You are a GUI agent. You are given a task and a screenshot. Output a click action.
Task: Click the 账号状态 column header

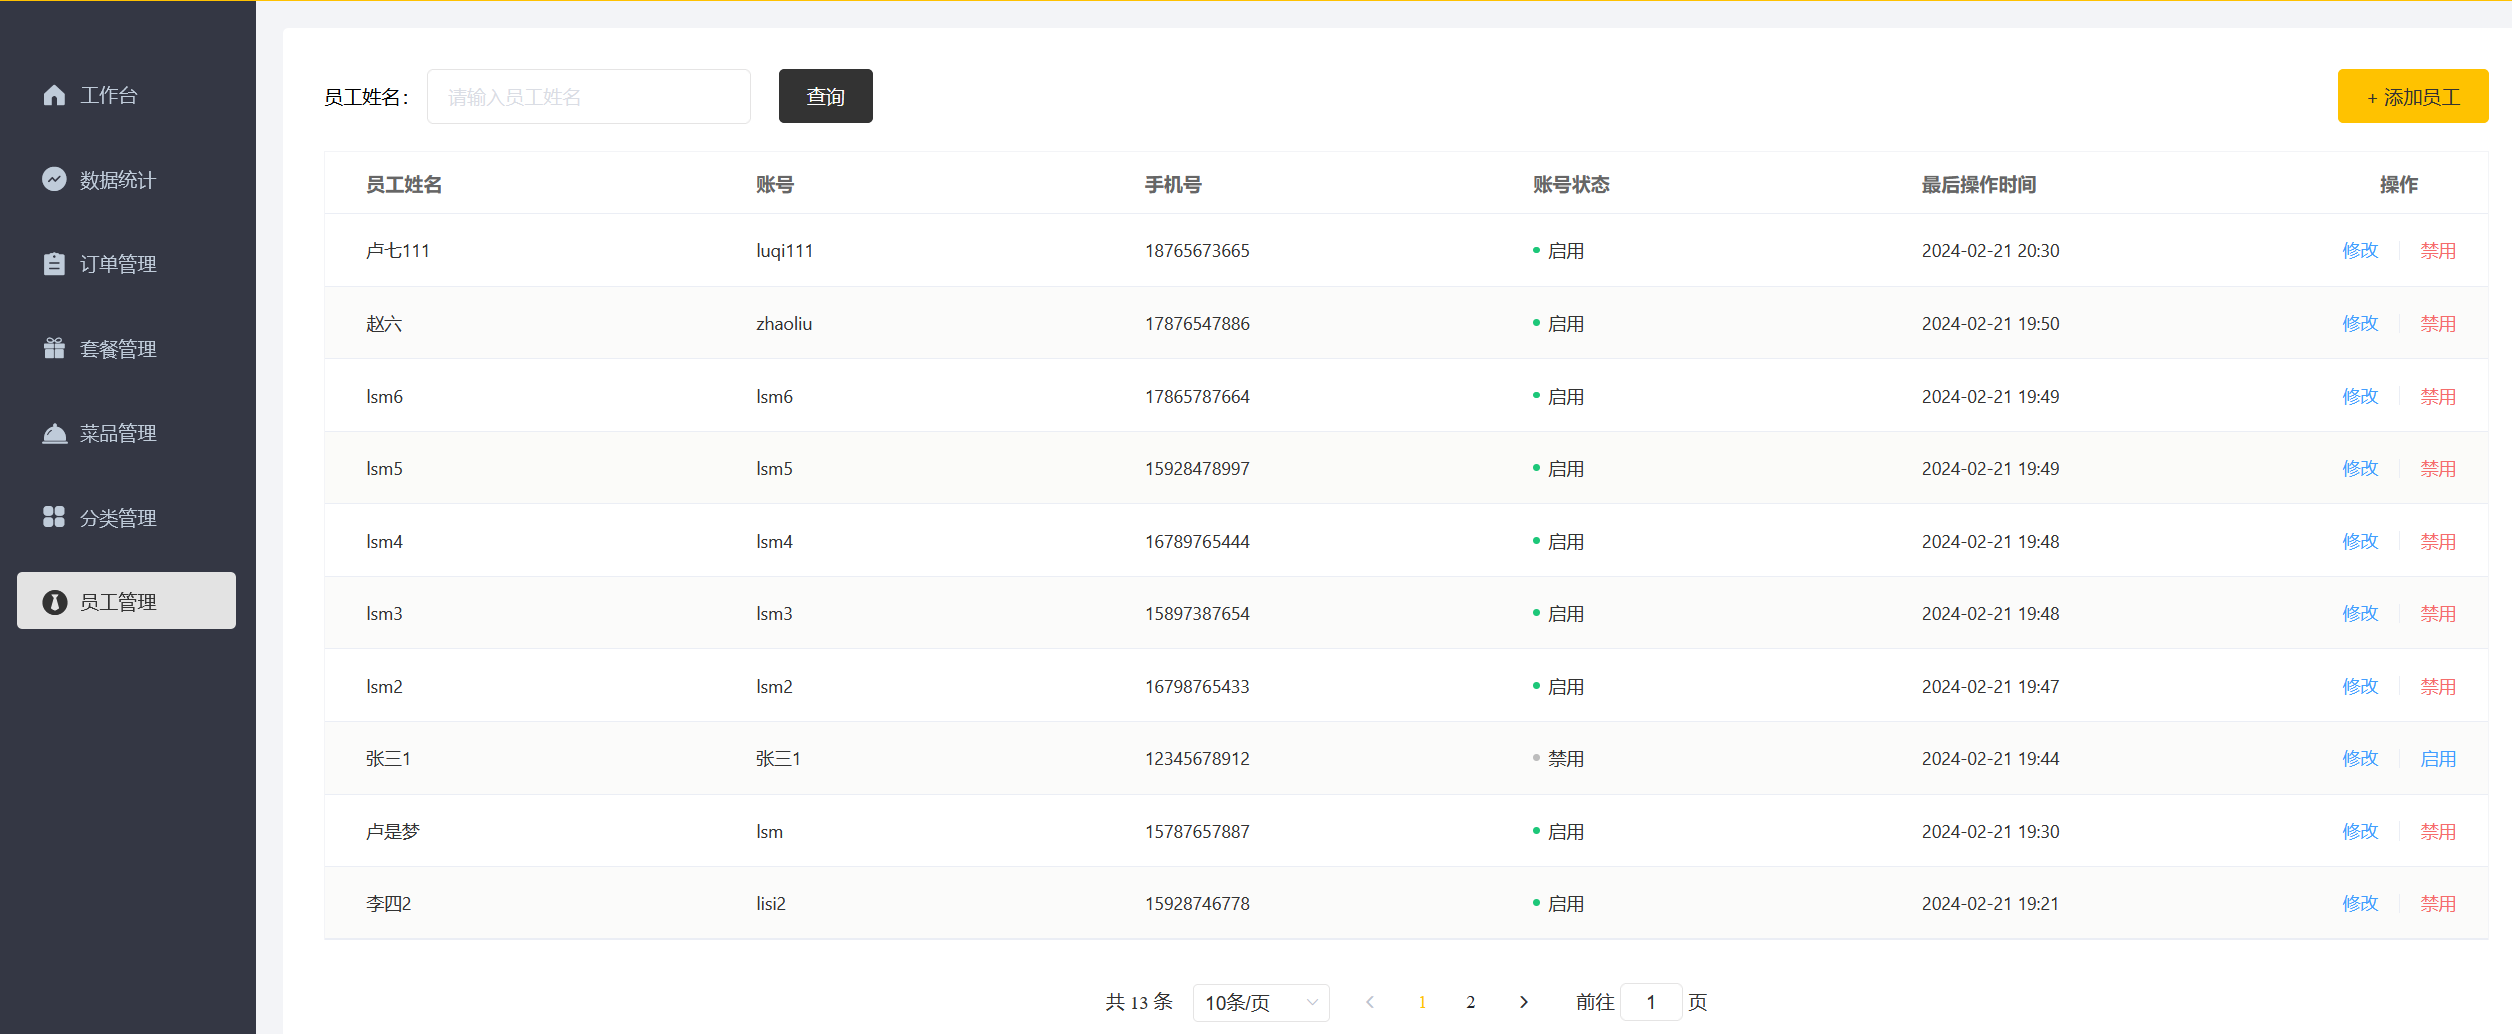click(x=1571, y=185)
